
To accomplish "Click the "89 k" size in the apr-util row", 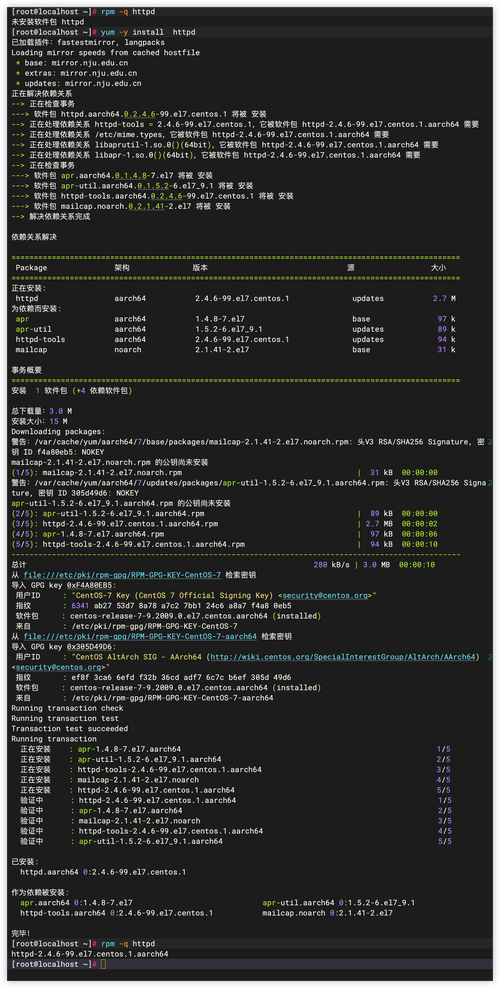I will coord(446,329).
